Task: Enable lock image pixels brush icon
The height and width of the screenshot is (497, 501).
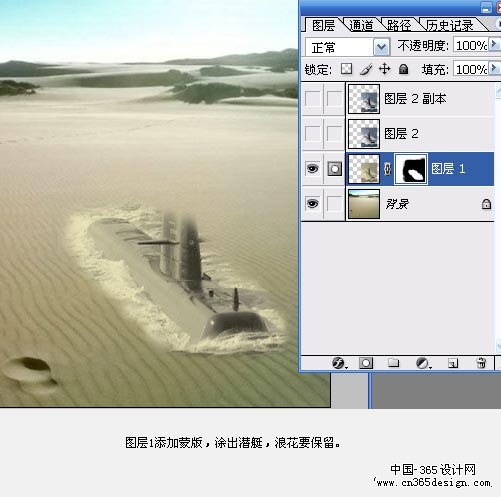Action: pyautogui.click(x=366, y=69)
